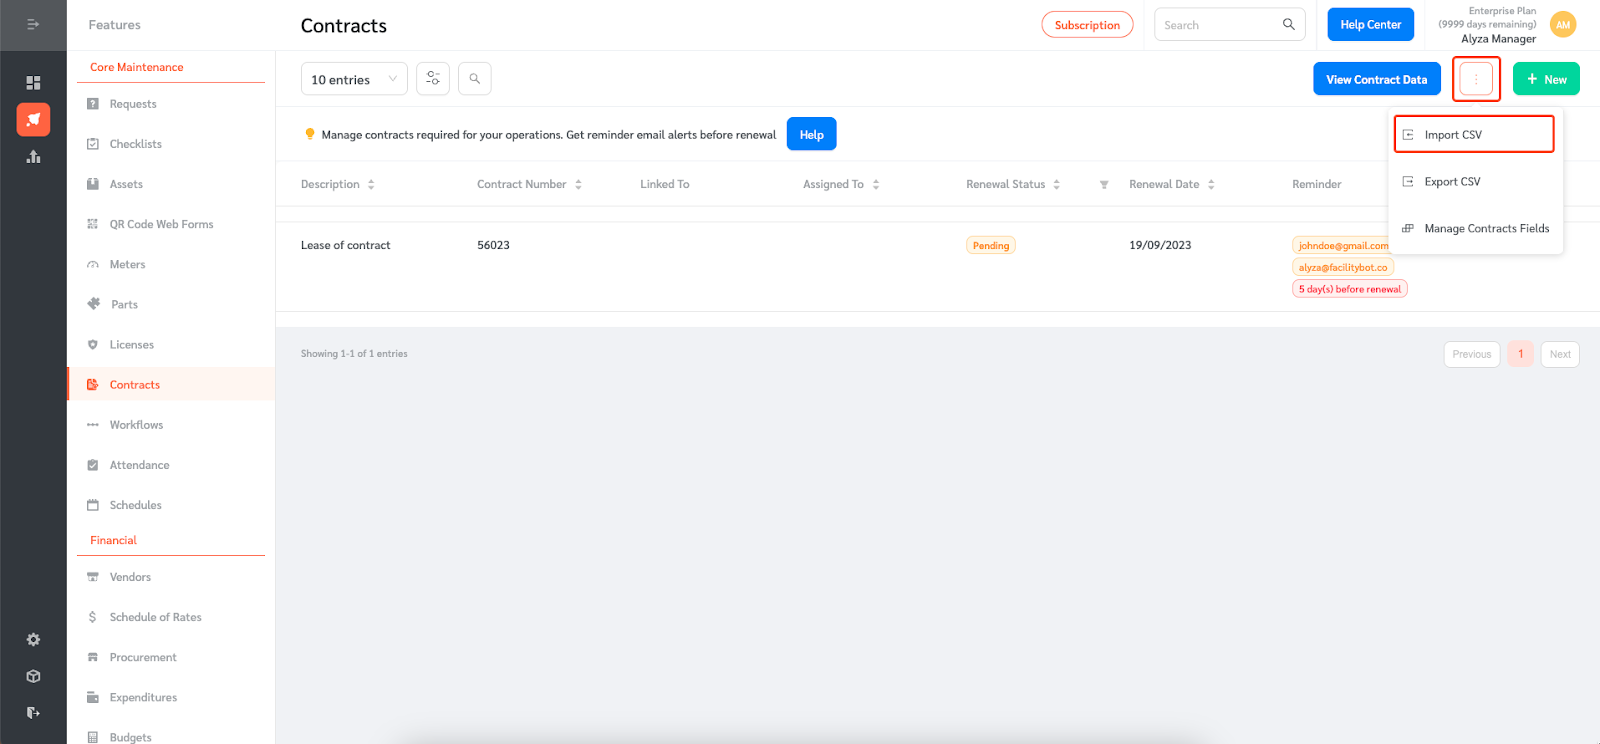Click the Subscription button
Screen dimensions: 1600x744
coord(1087,25)
